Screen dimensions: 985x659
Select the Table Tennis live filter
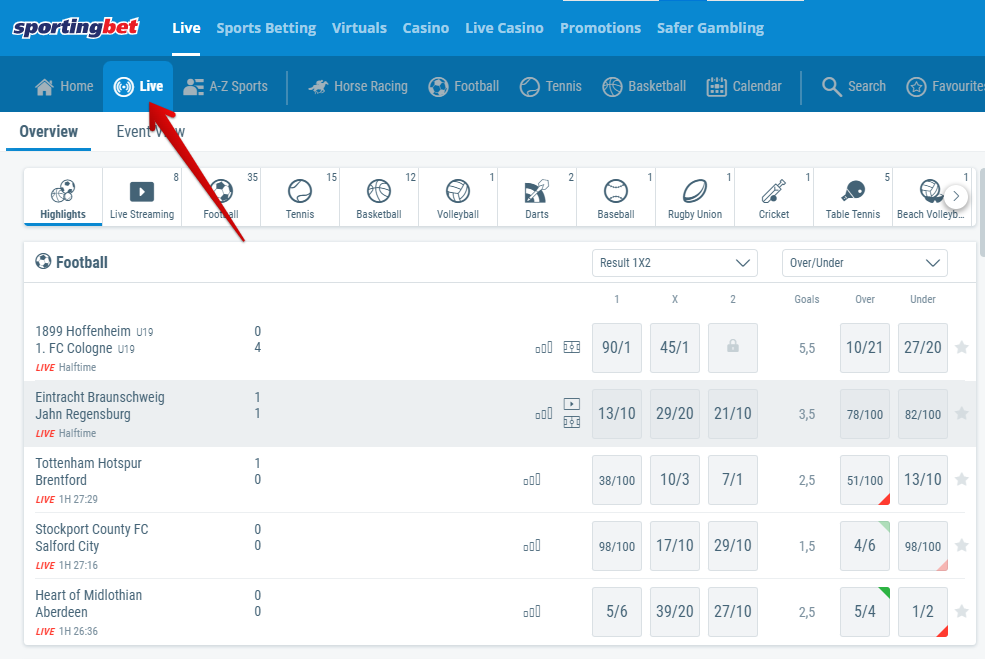[x=853, y=197]
